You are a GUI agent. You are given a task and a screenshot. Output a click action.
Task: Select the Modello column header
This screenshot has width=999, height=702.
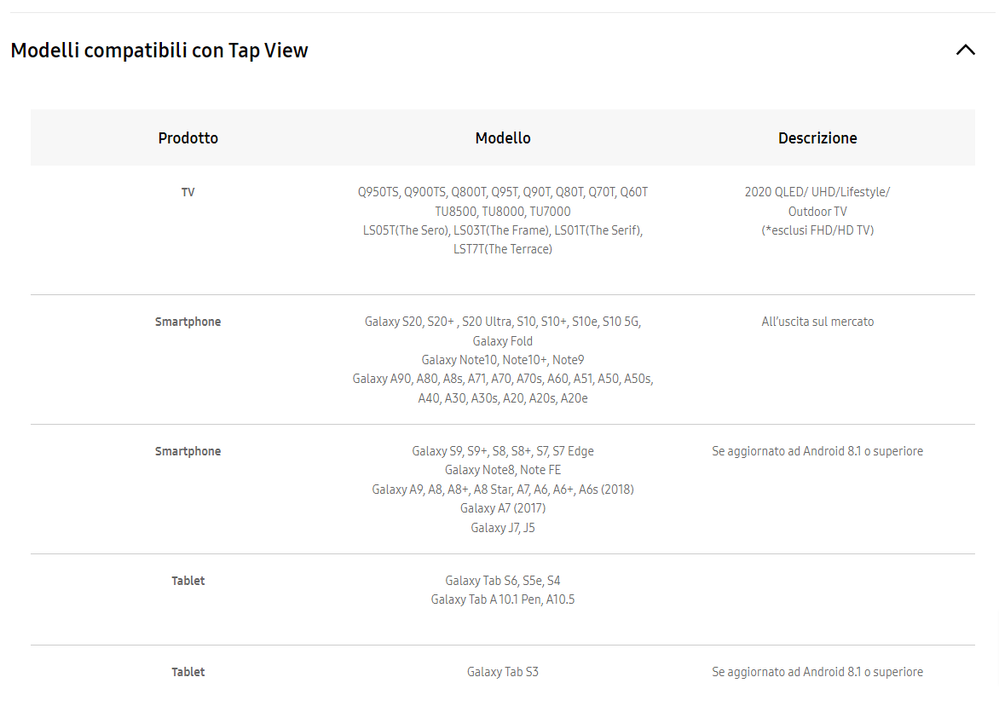pyautogui.click(x=503, y=138)
